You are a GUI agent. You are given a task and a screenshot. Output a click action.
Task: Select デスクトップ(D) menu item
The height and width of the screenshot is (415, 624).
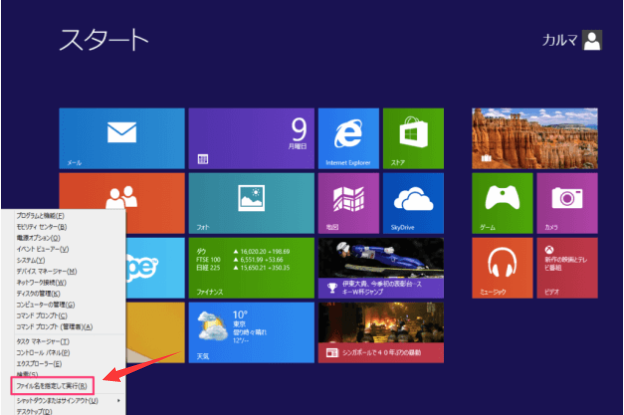click(x=34, y=411)
